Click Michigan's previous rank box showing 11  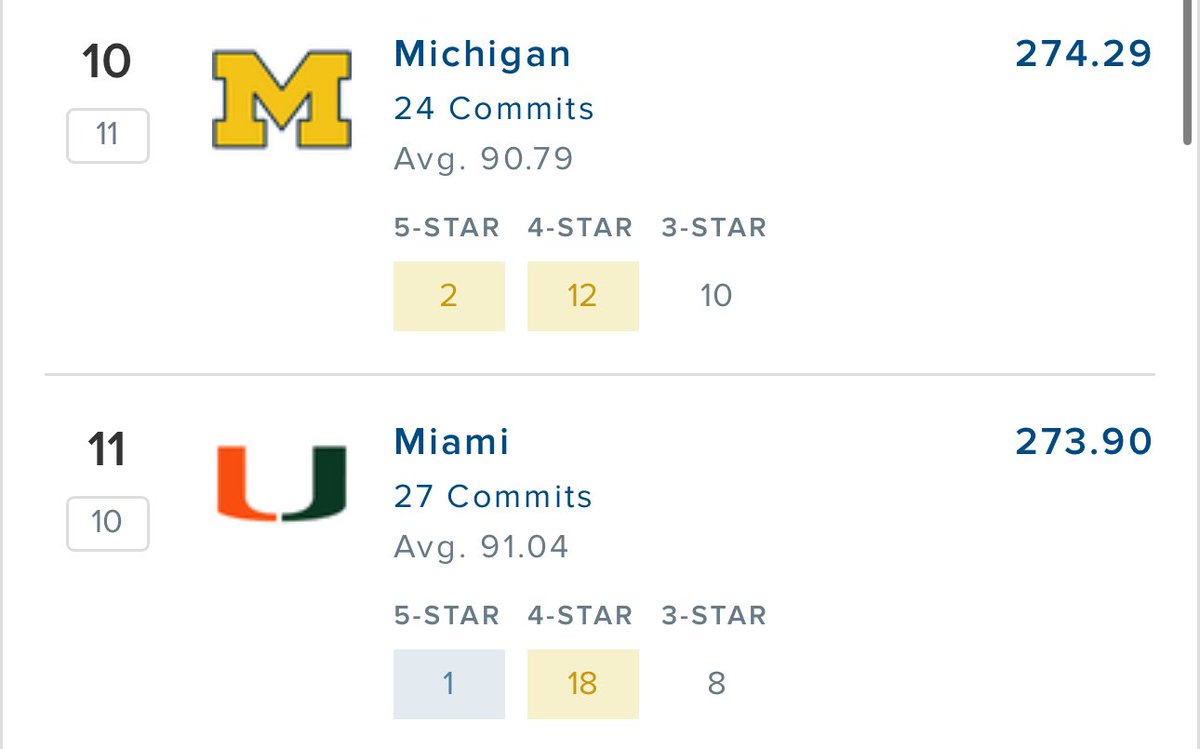click(108, 135)
